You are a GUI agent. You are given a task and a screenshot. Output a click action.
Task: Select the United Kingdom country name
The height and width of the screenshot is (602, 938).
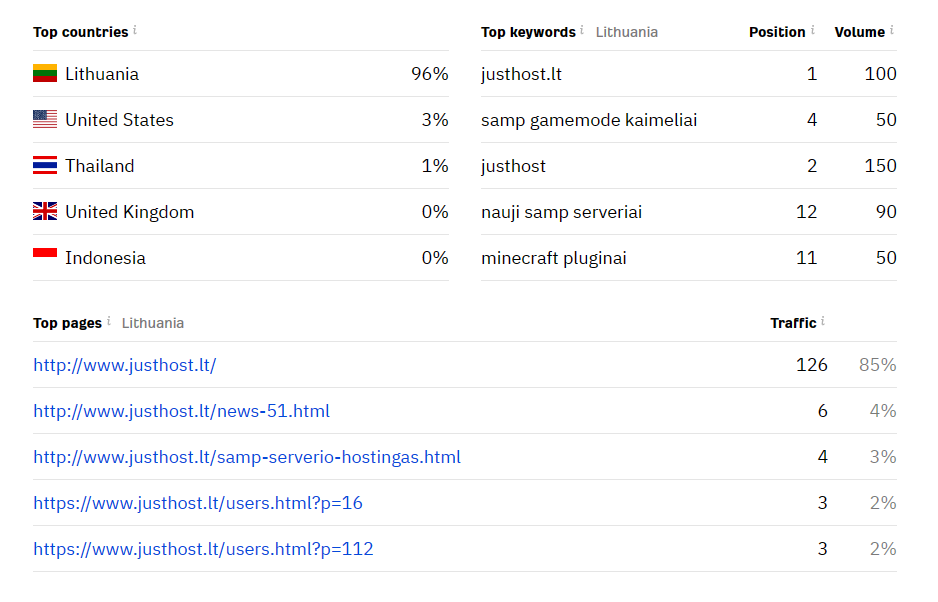click(x=130, y=212)
